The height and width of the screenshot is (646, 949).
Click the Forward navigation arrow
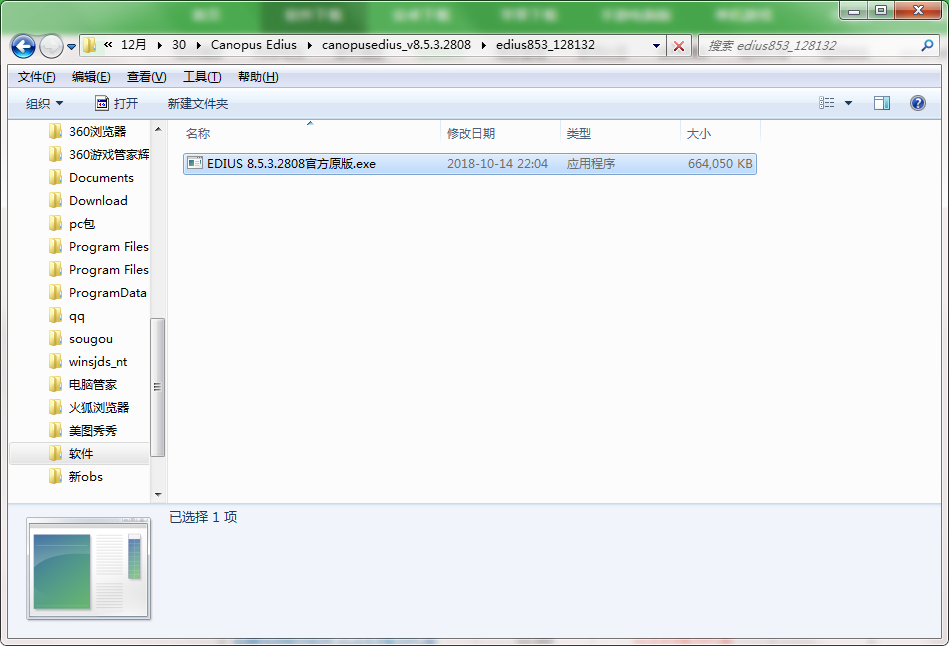click(51, 46)
